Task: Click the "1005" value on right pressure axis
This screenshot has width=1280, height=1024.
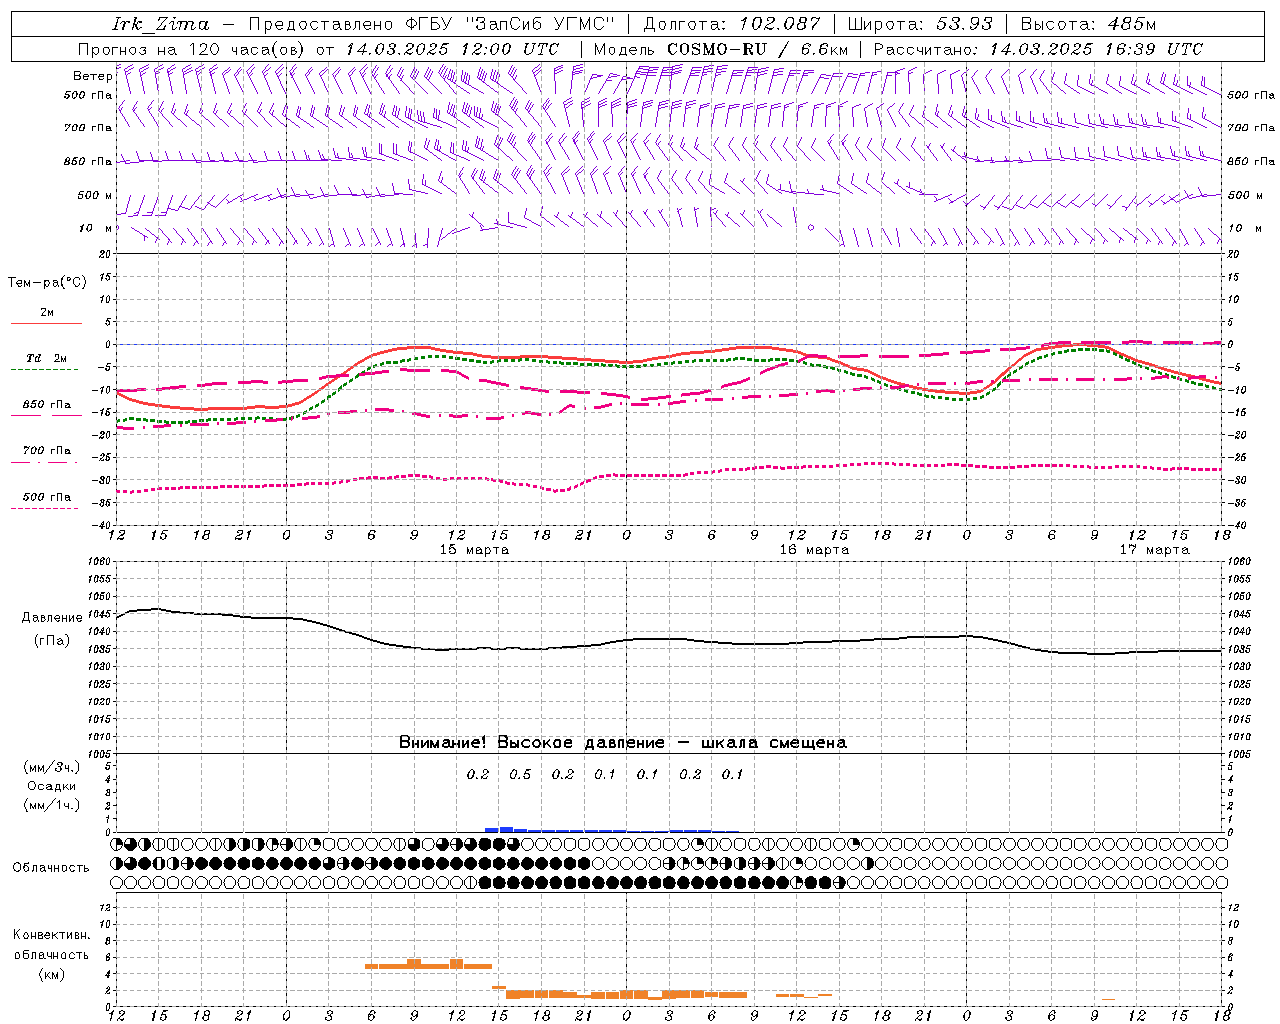Action: (1241, 753)
